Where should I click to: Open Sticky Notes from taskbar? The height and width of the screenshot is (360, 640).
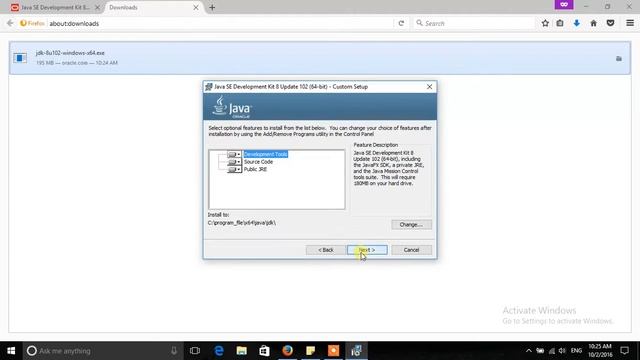pyautogui.click(x=311, y=351)
